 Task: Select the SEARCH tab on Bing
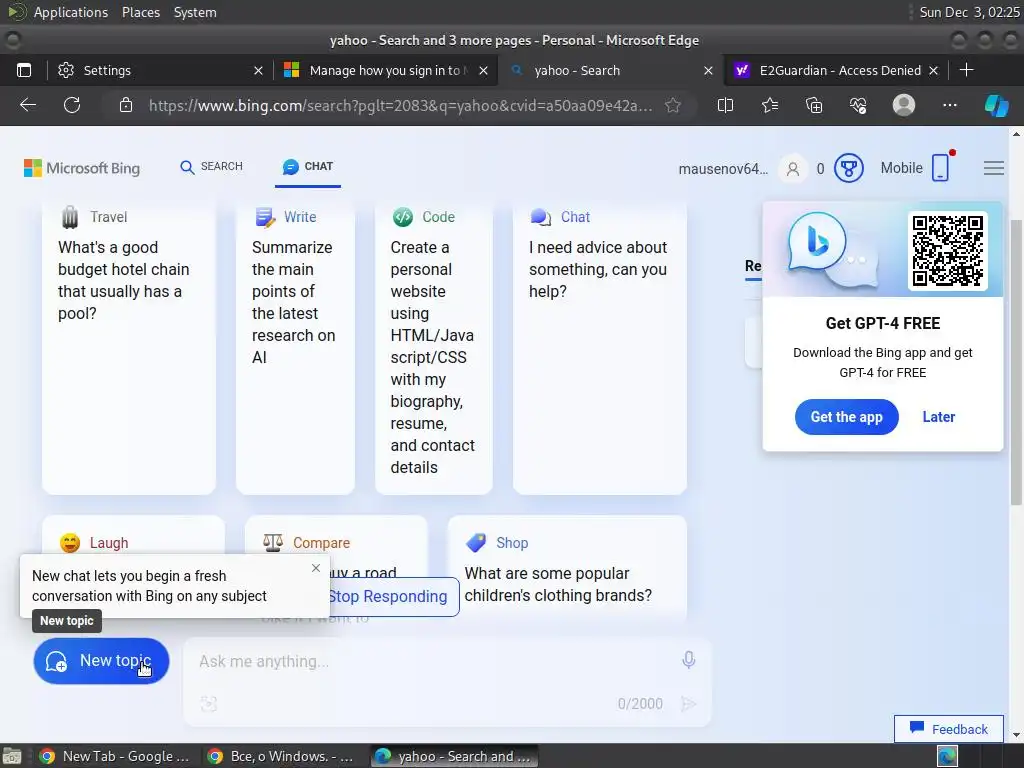click(211, 167)
